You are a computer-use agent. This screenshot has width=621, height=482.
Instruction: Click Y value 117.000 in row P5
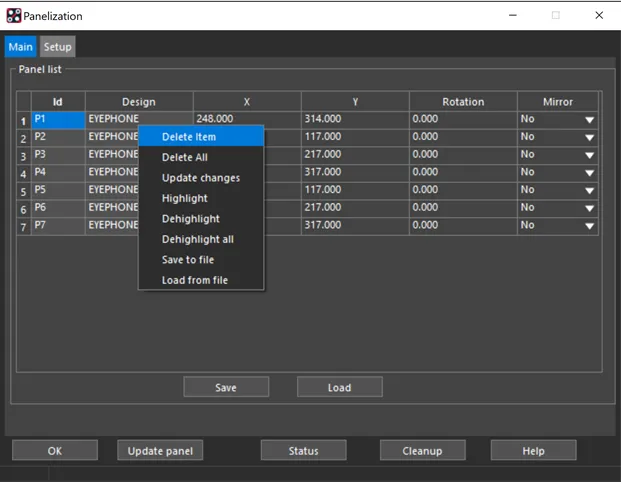pos(355,191)
